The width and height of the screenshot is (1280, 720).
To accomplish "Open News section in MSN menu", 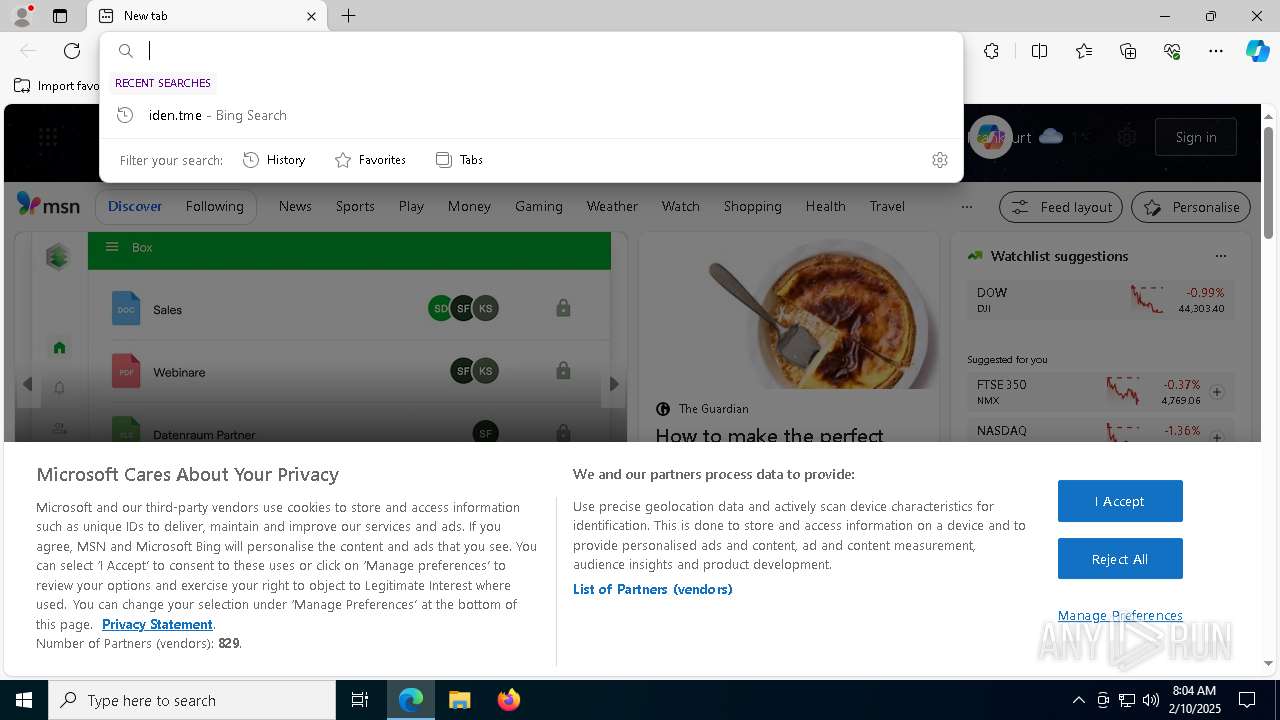I will pyautogui.click(x=295, y=206).
